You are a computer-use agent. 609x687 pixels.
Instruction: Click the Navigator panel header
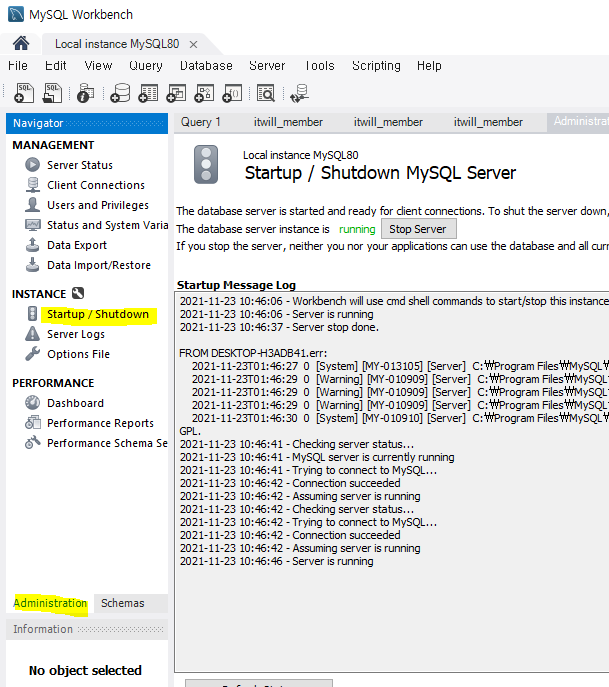click(87, 123)
